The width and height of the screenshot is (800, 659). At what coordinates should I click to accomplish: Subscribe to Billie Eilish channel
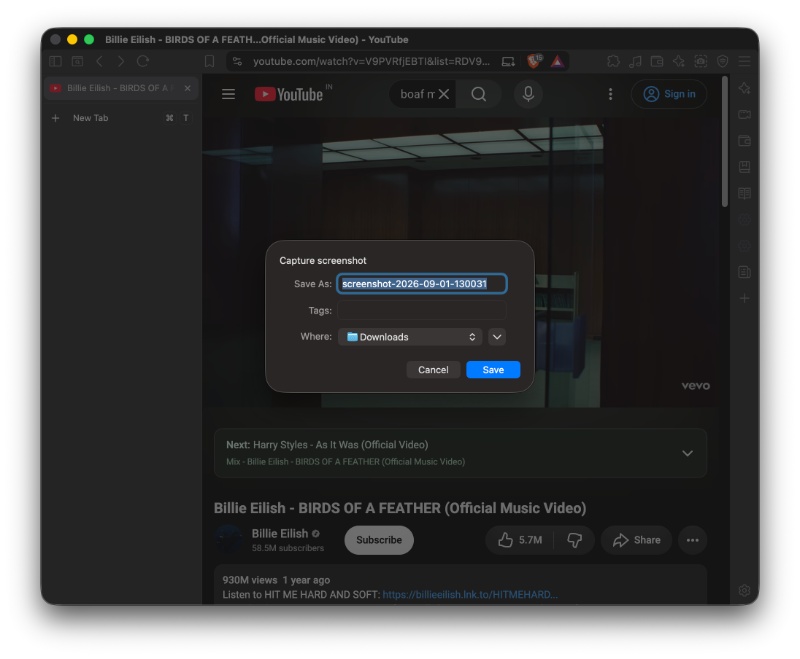(379, 540)
